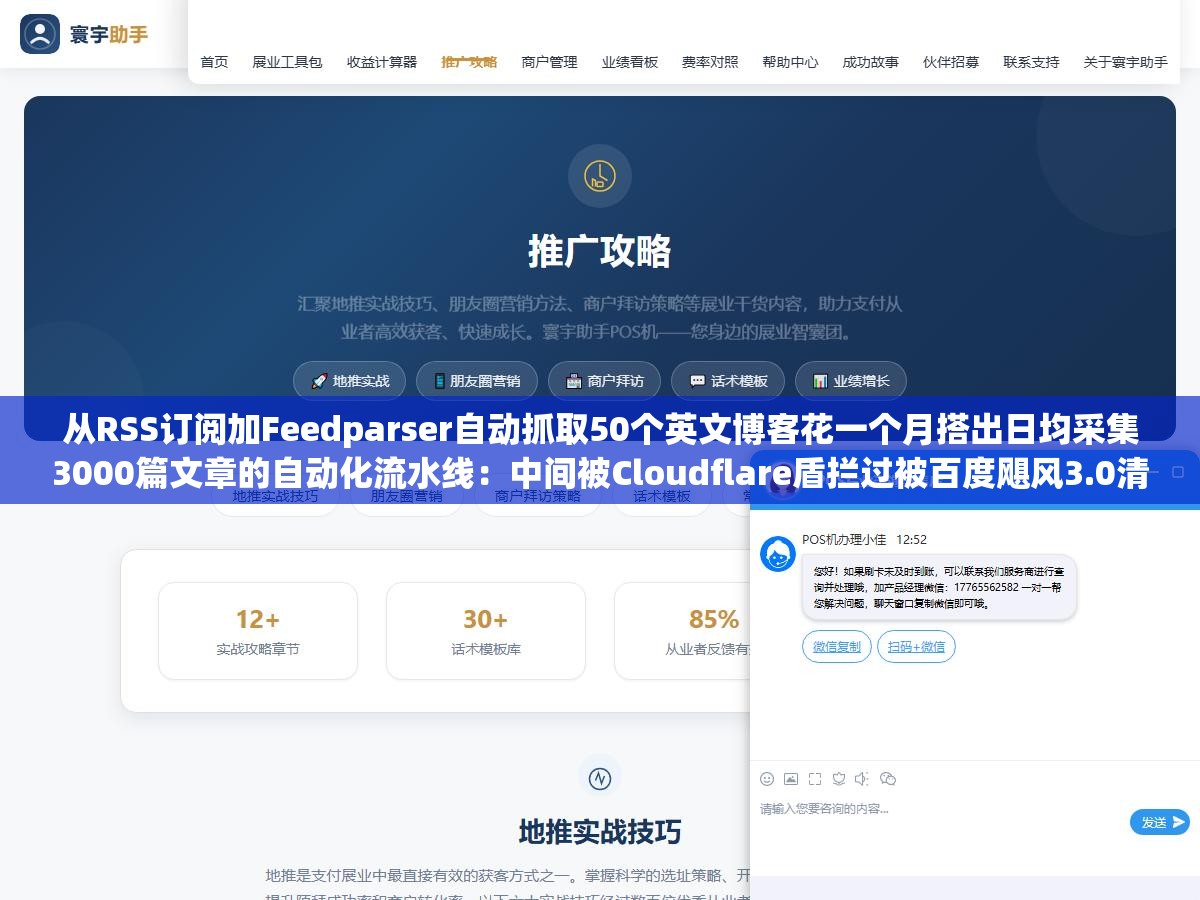The height and width of the screenshot is (900, 1200).
Task: Send the chat message with 发送
Action: (1160, 822)
